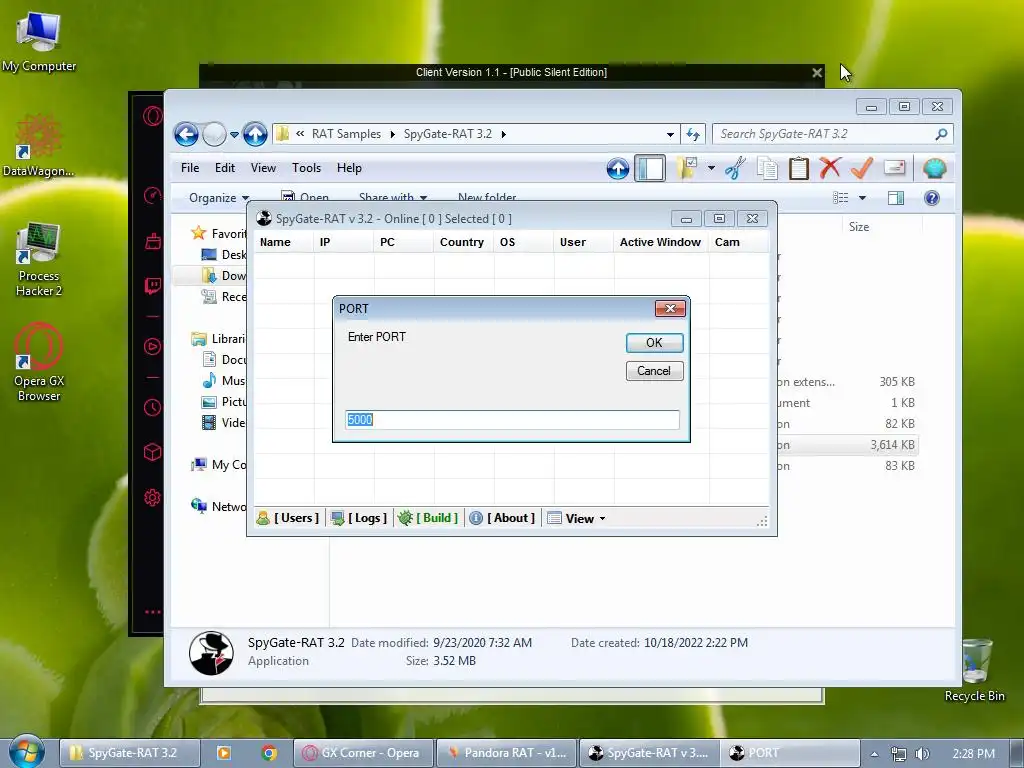Viewport: 1024px width, 768px height.
Task: Open the Process Hacker 2 desktop shortcut
Action: click(39, 259)
